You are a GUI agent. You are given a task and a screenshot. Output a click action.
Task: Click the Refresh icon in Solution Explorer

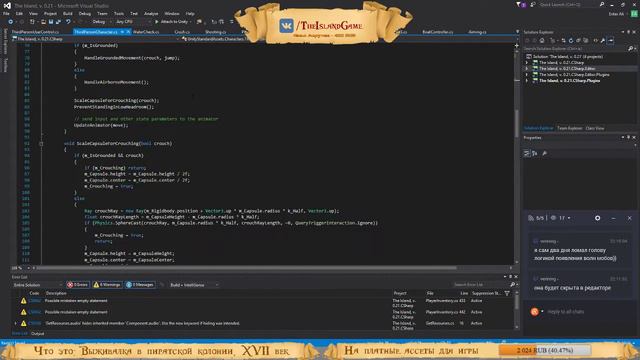click(x=571, y=40)
